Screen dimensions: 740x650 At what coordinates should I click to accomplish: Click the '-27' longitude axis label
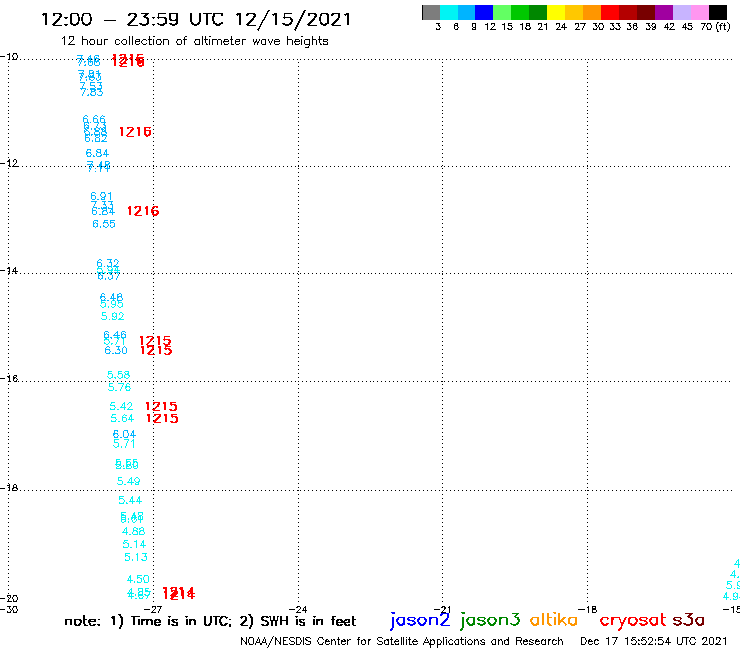(153, 610)
